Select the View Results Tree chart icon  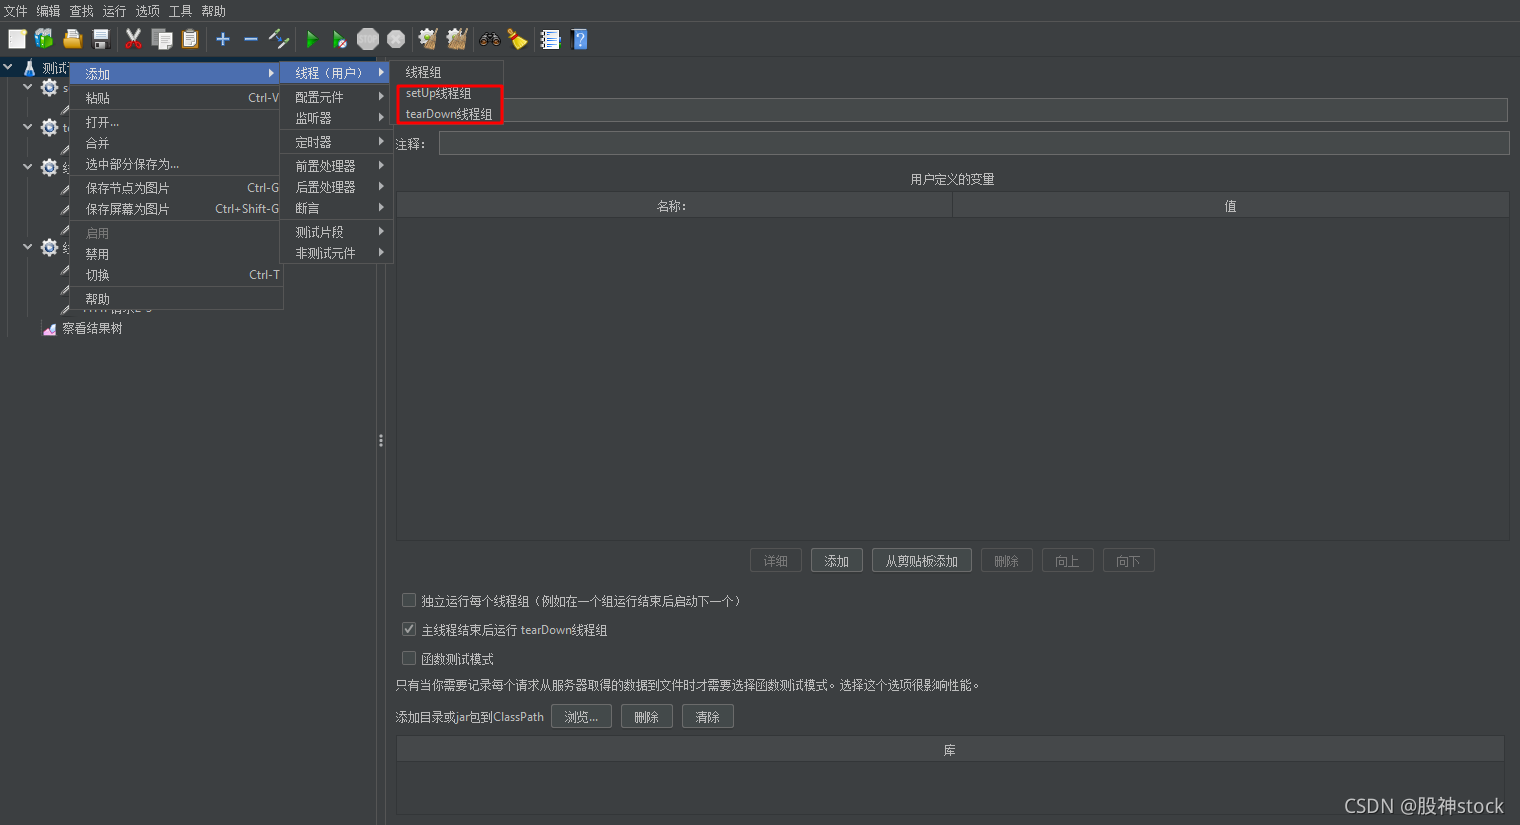pyautogui.click(x=49, y=328)
